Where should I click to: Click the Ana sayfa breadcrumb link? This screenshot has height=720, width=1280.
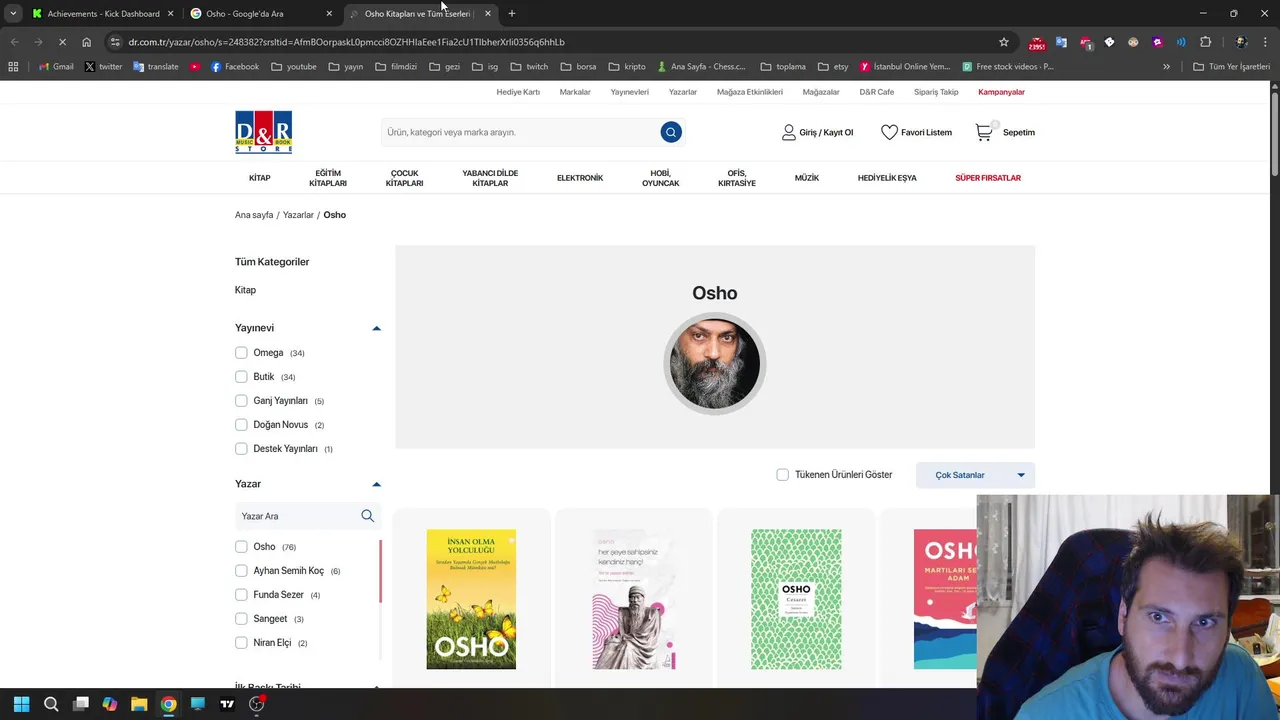(254, 215)
